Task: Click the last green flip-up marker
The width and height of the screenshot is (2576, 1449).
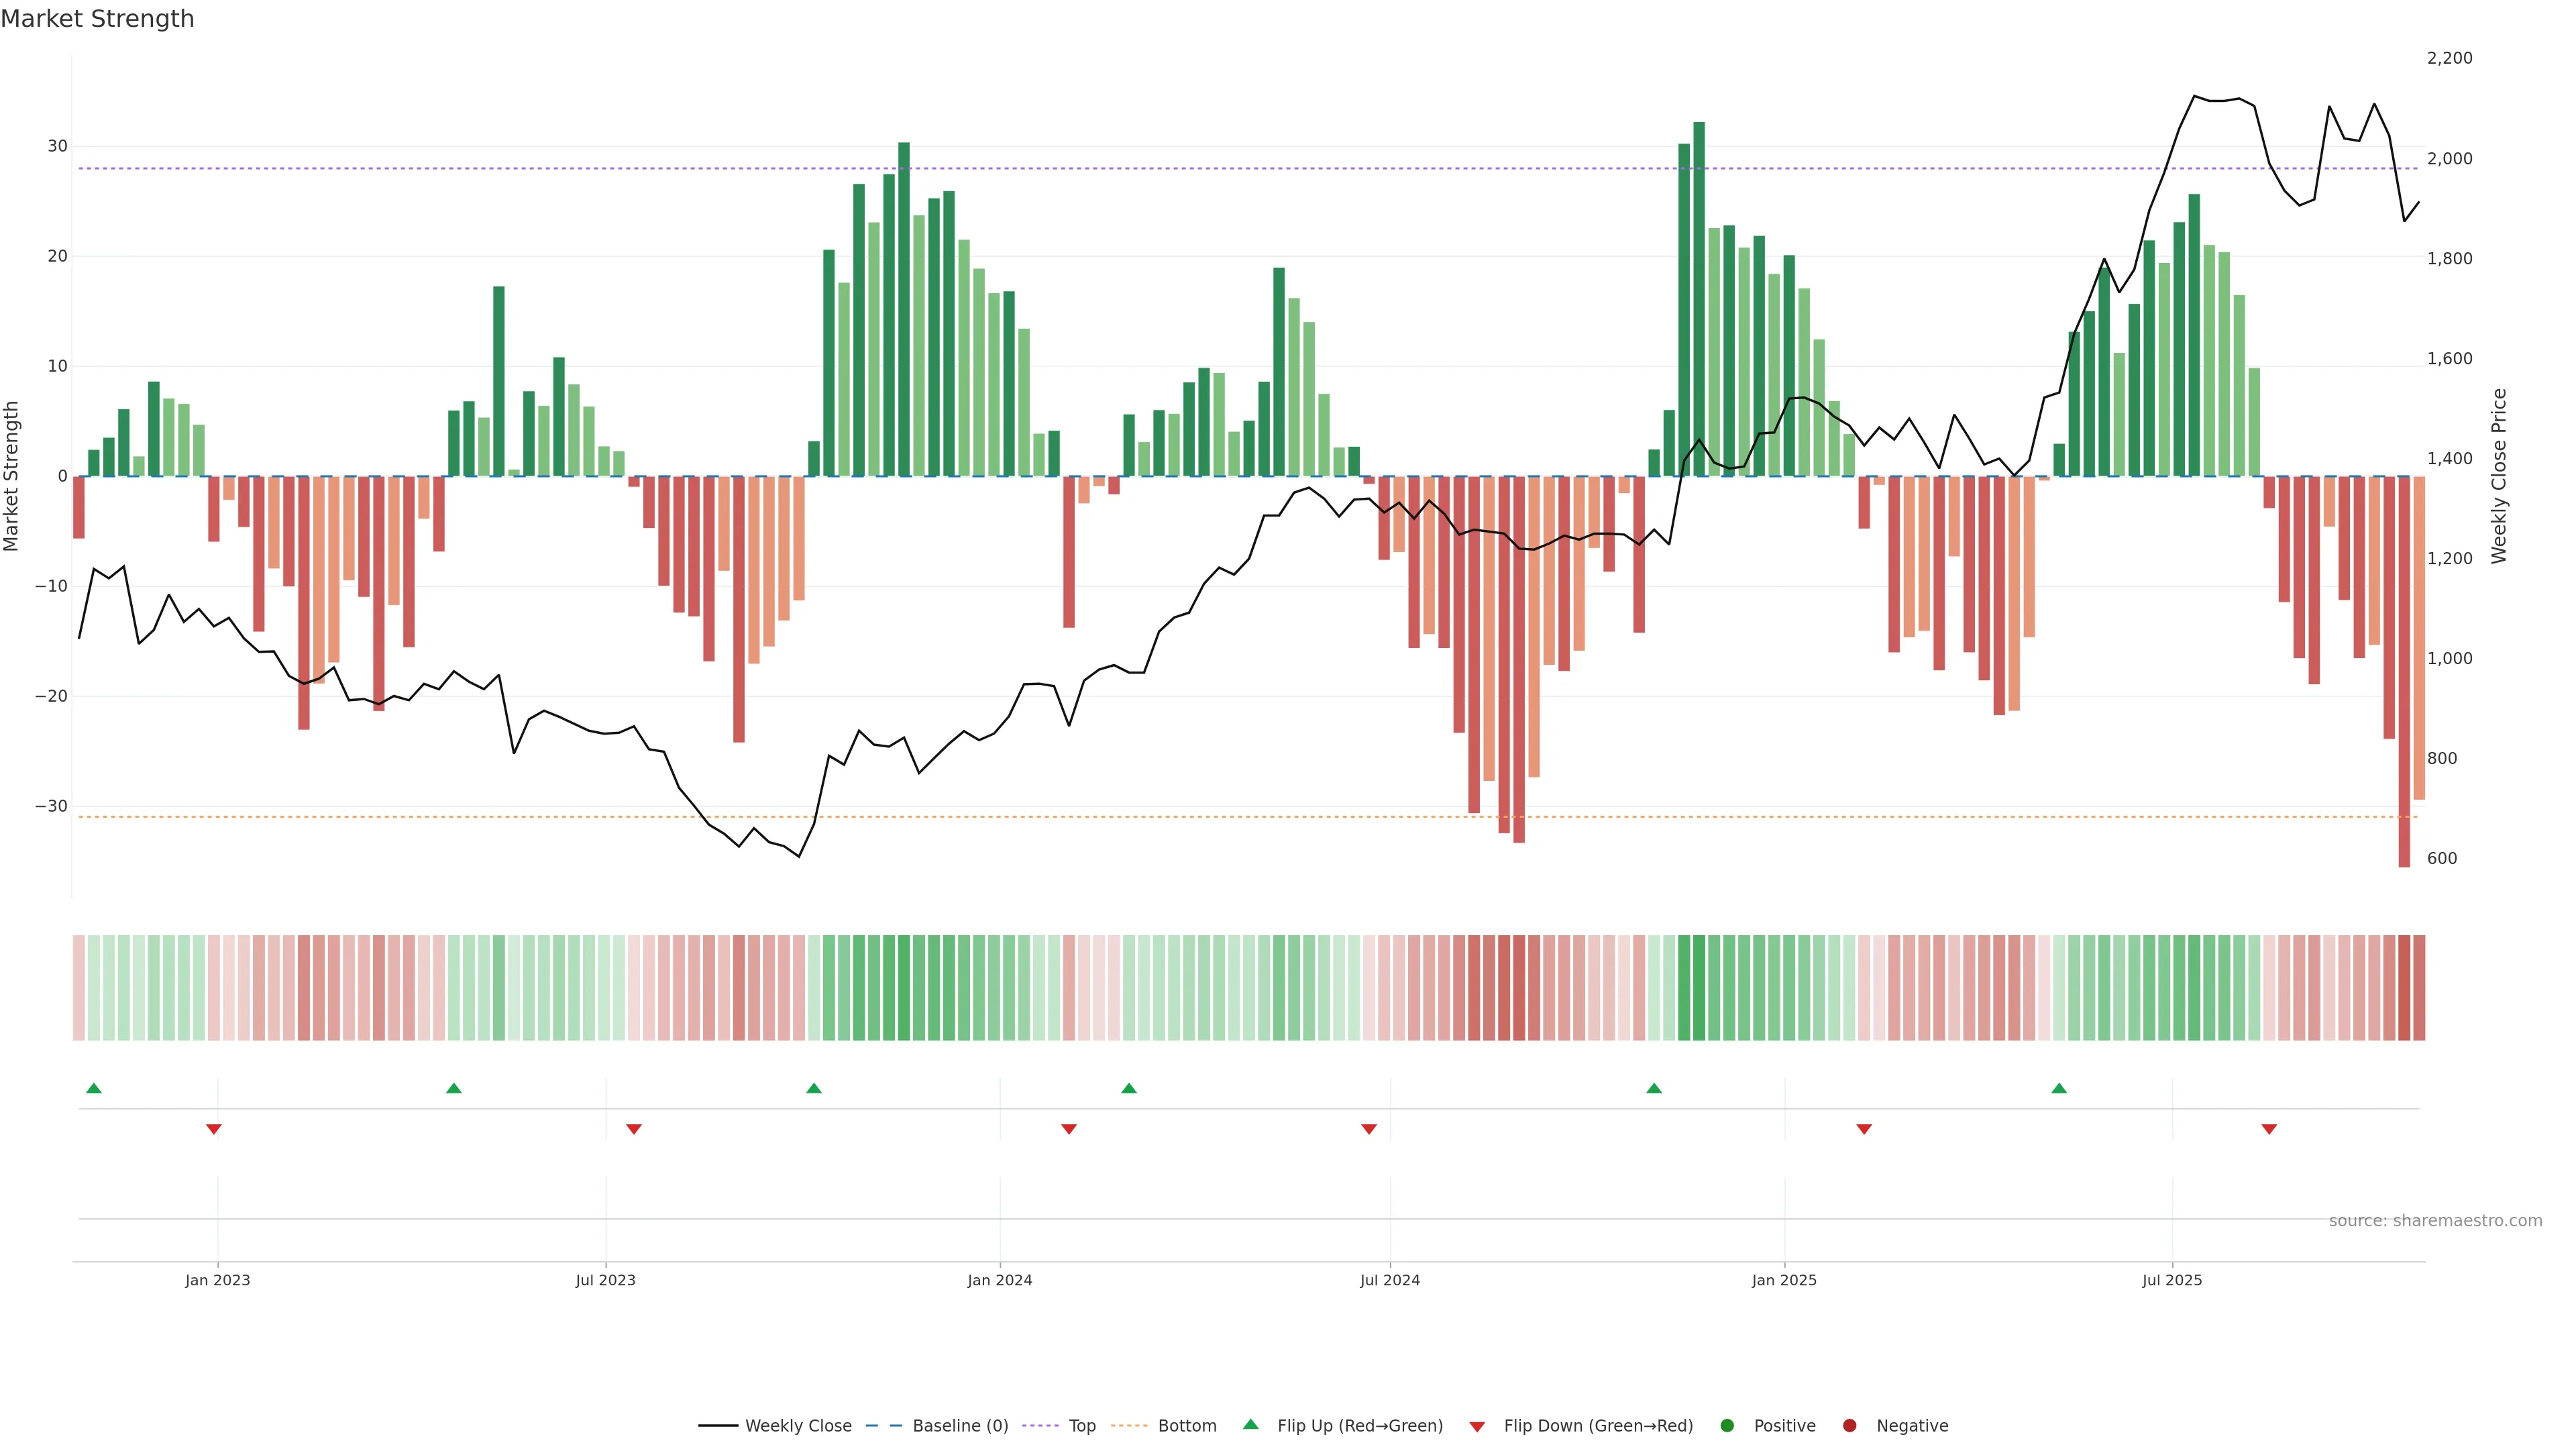Action: 2059,1088
